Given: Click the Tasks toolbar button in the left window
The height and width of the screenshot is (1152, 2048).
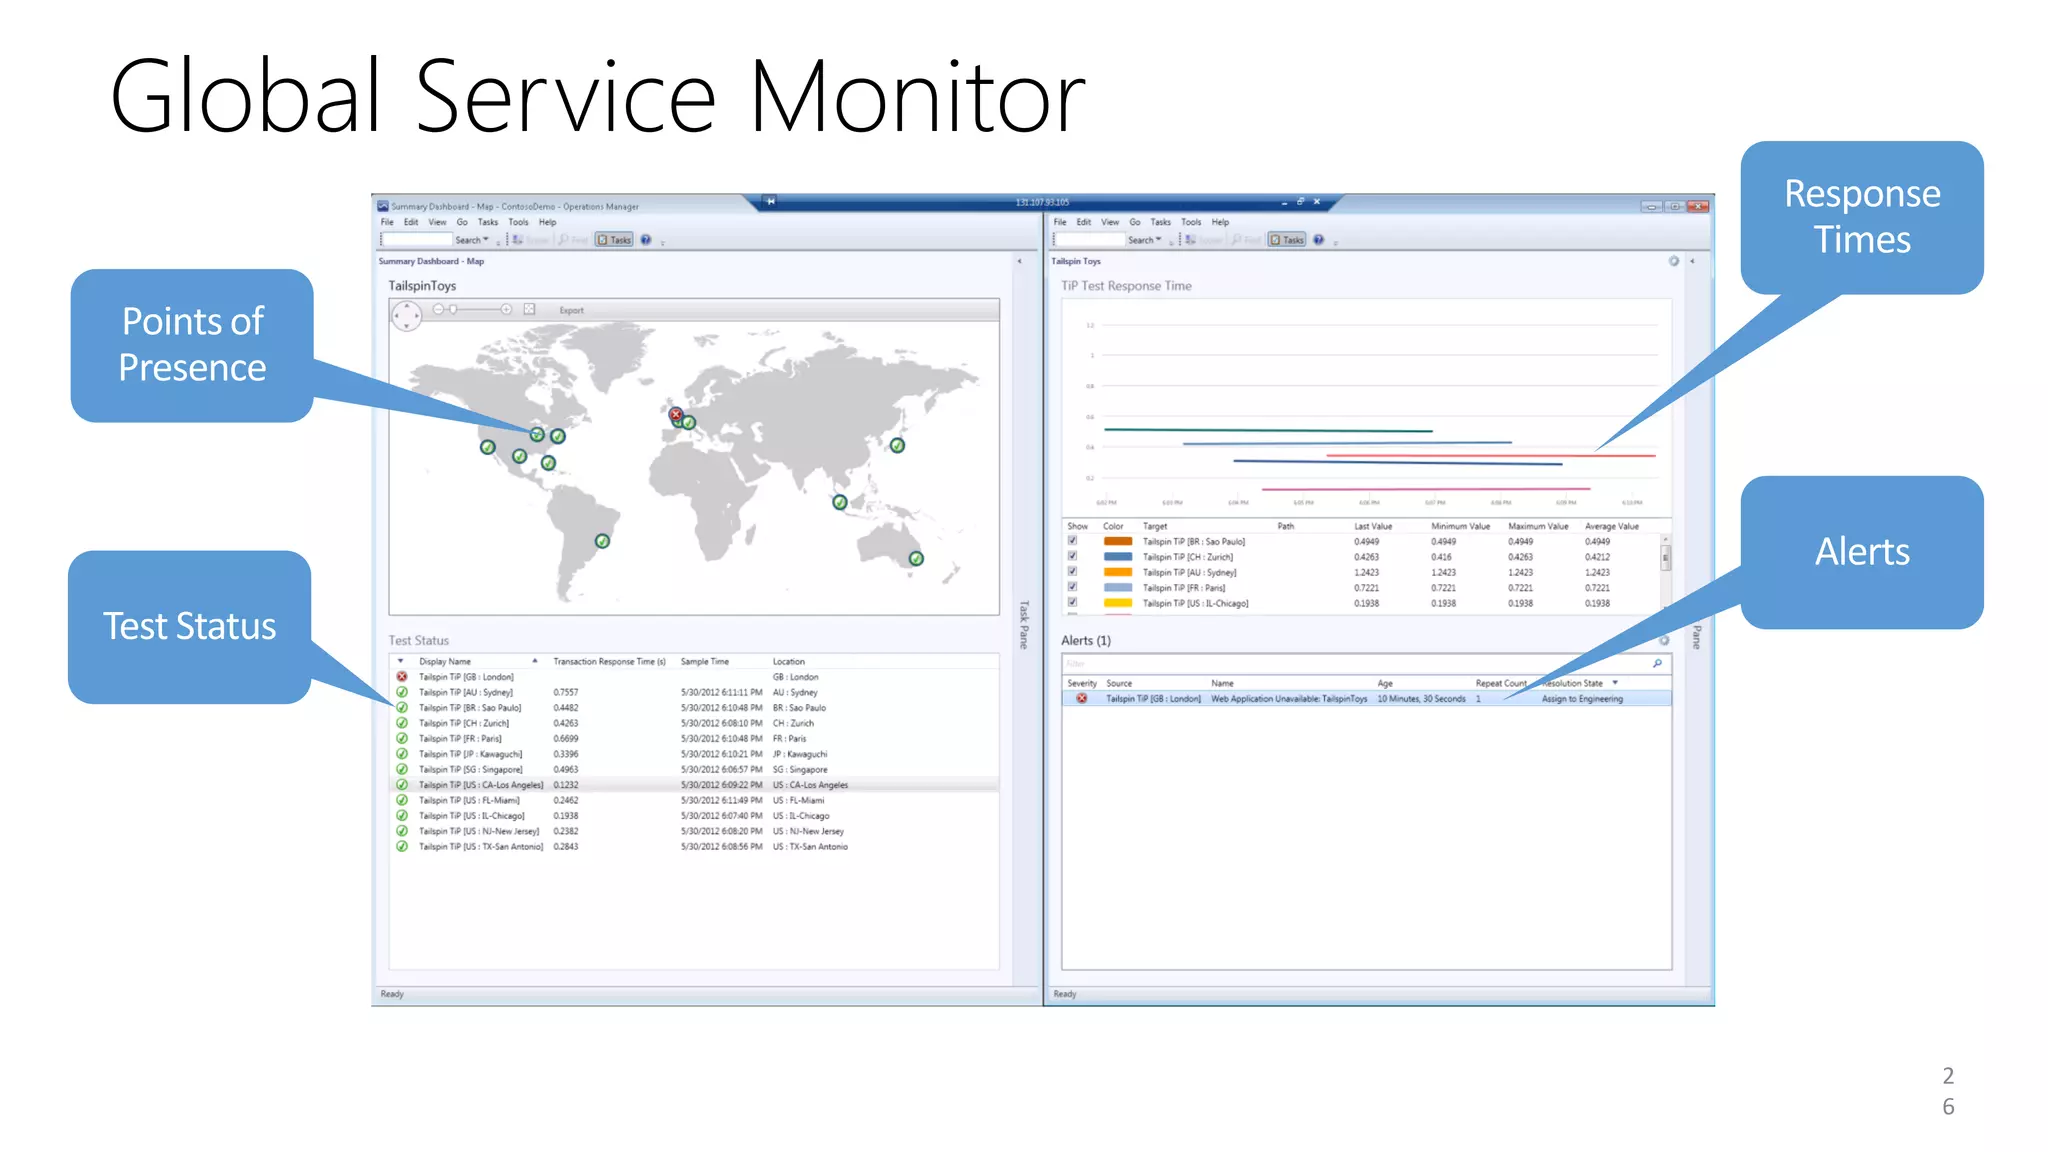Looking at the screenshot, I should coord(614,240).
